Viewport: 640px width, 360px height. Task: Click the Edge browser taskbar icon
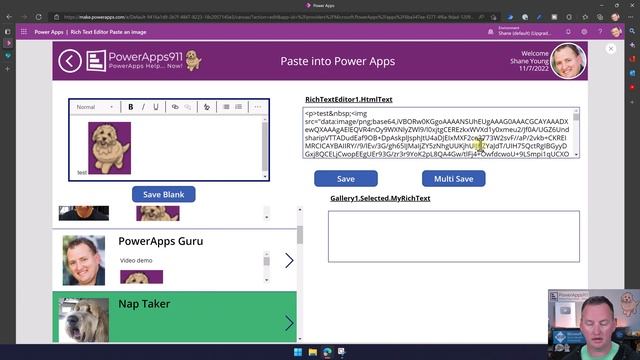(327, 352)
